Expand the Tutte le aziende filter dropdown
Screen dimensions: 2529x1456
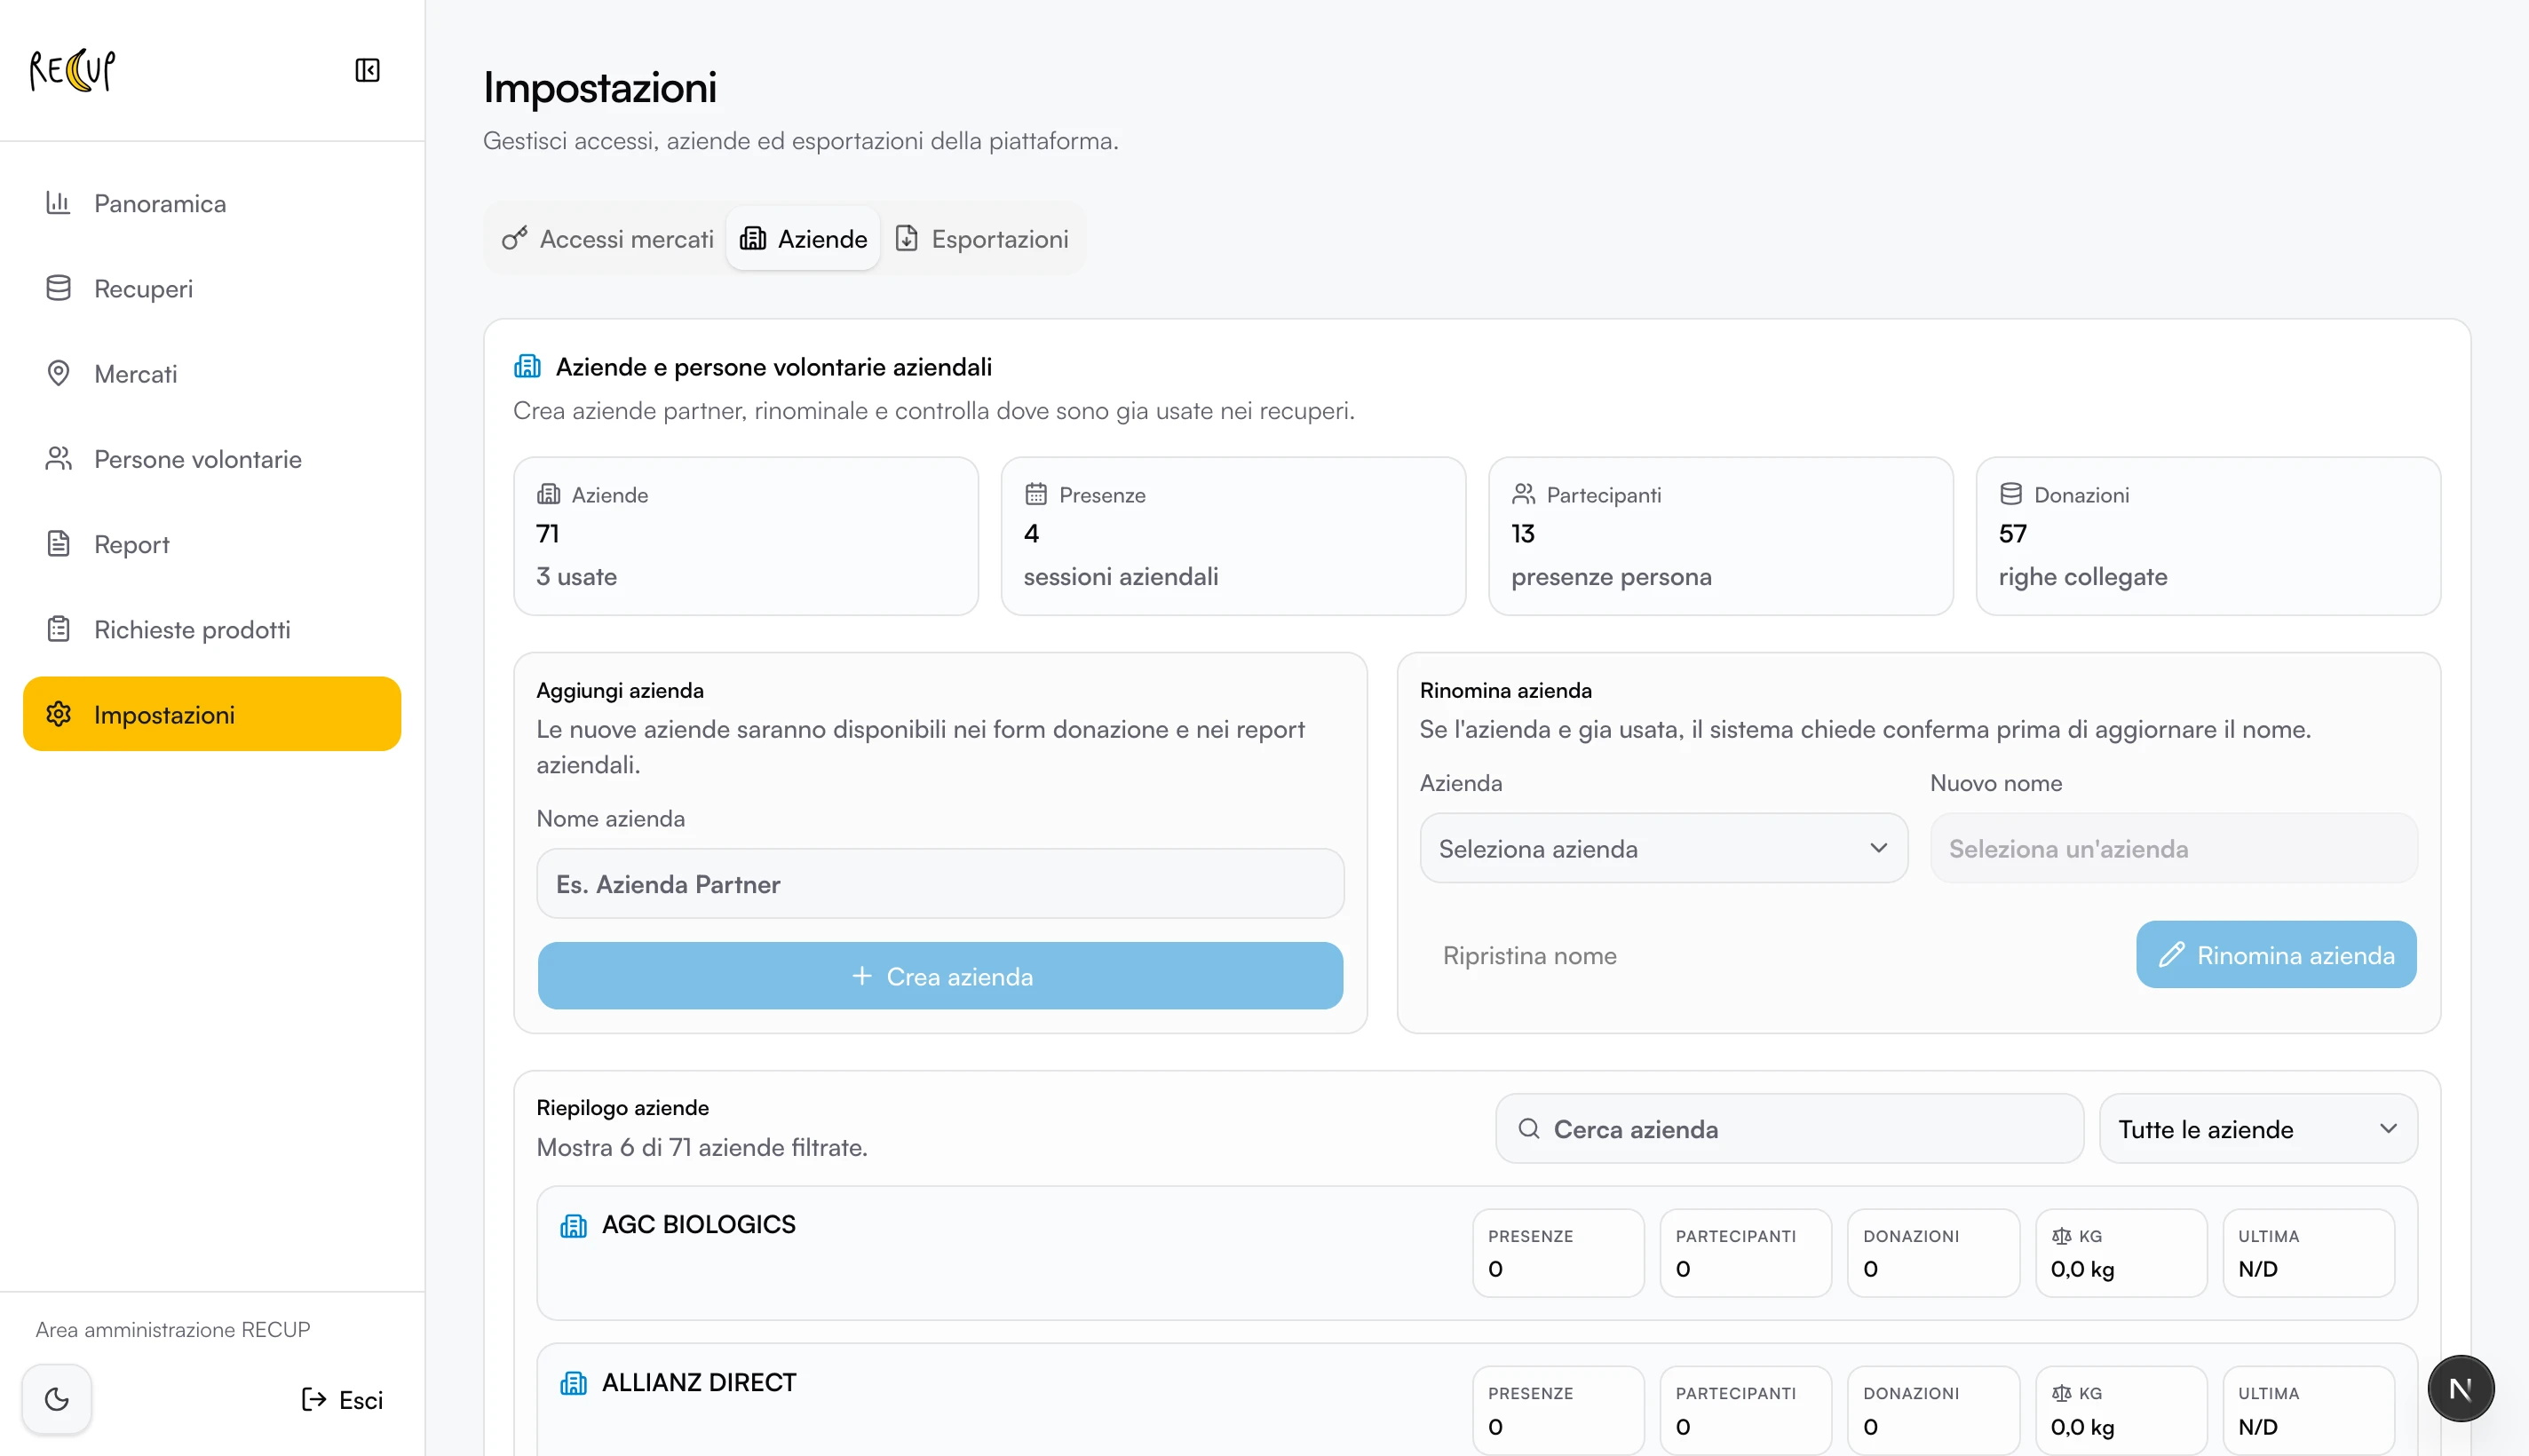2258,1129
